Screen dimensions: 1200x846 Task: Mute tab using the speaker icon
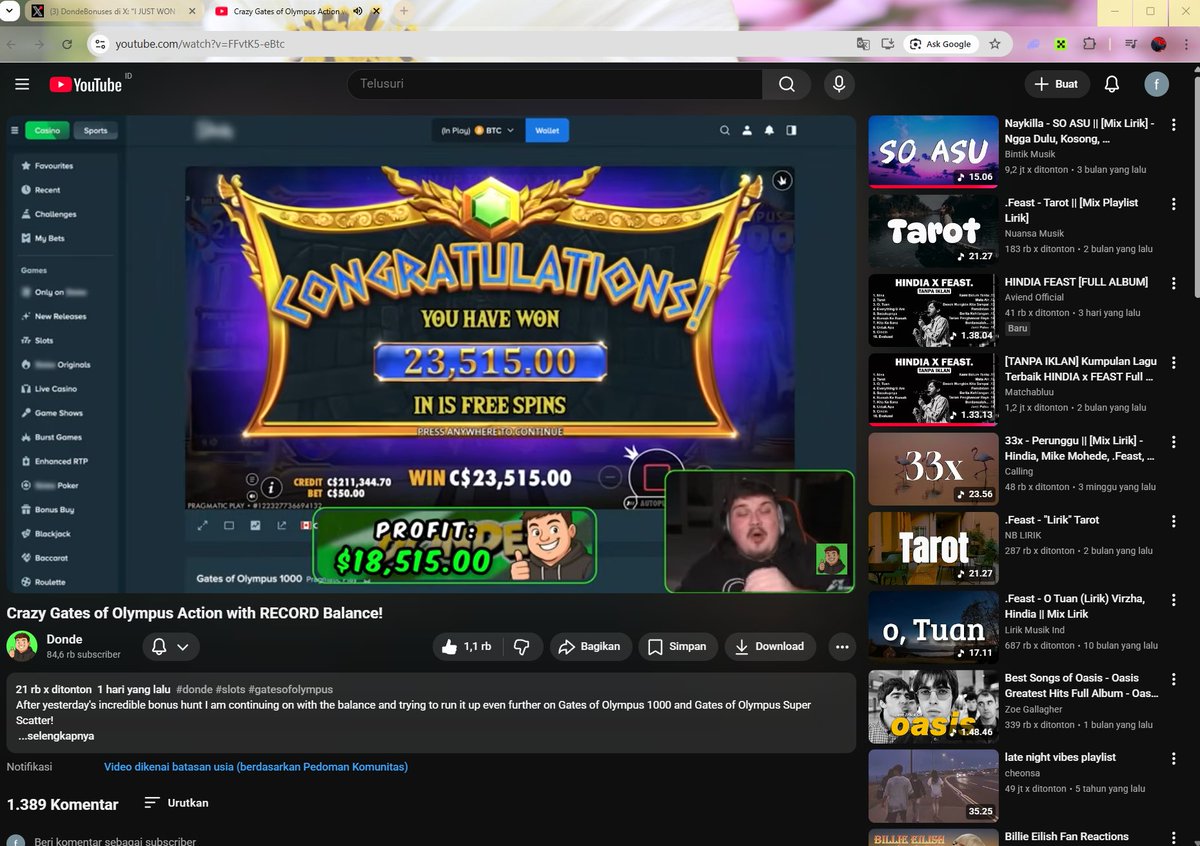pos(357,11)
